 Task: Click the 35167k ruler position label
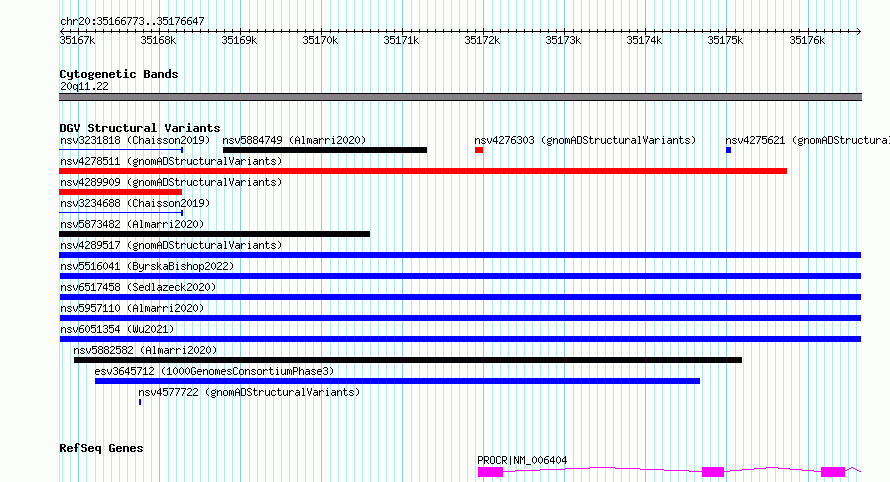(77, 40)
